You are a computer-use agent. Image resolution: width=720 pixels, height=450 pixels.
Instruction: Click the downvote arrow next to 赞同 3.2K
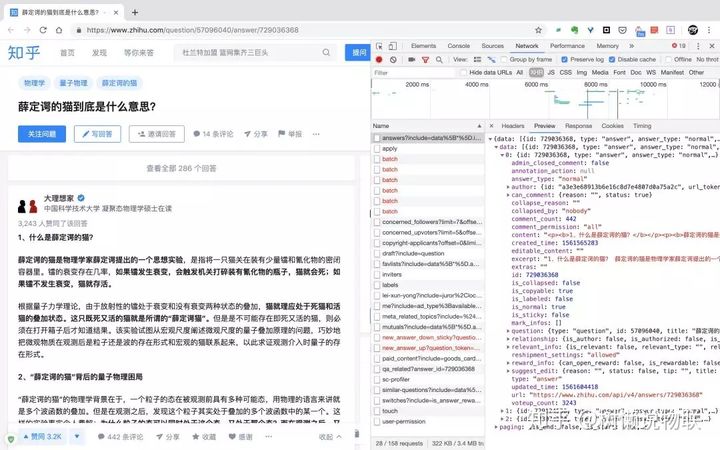tap(77, 436)
